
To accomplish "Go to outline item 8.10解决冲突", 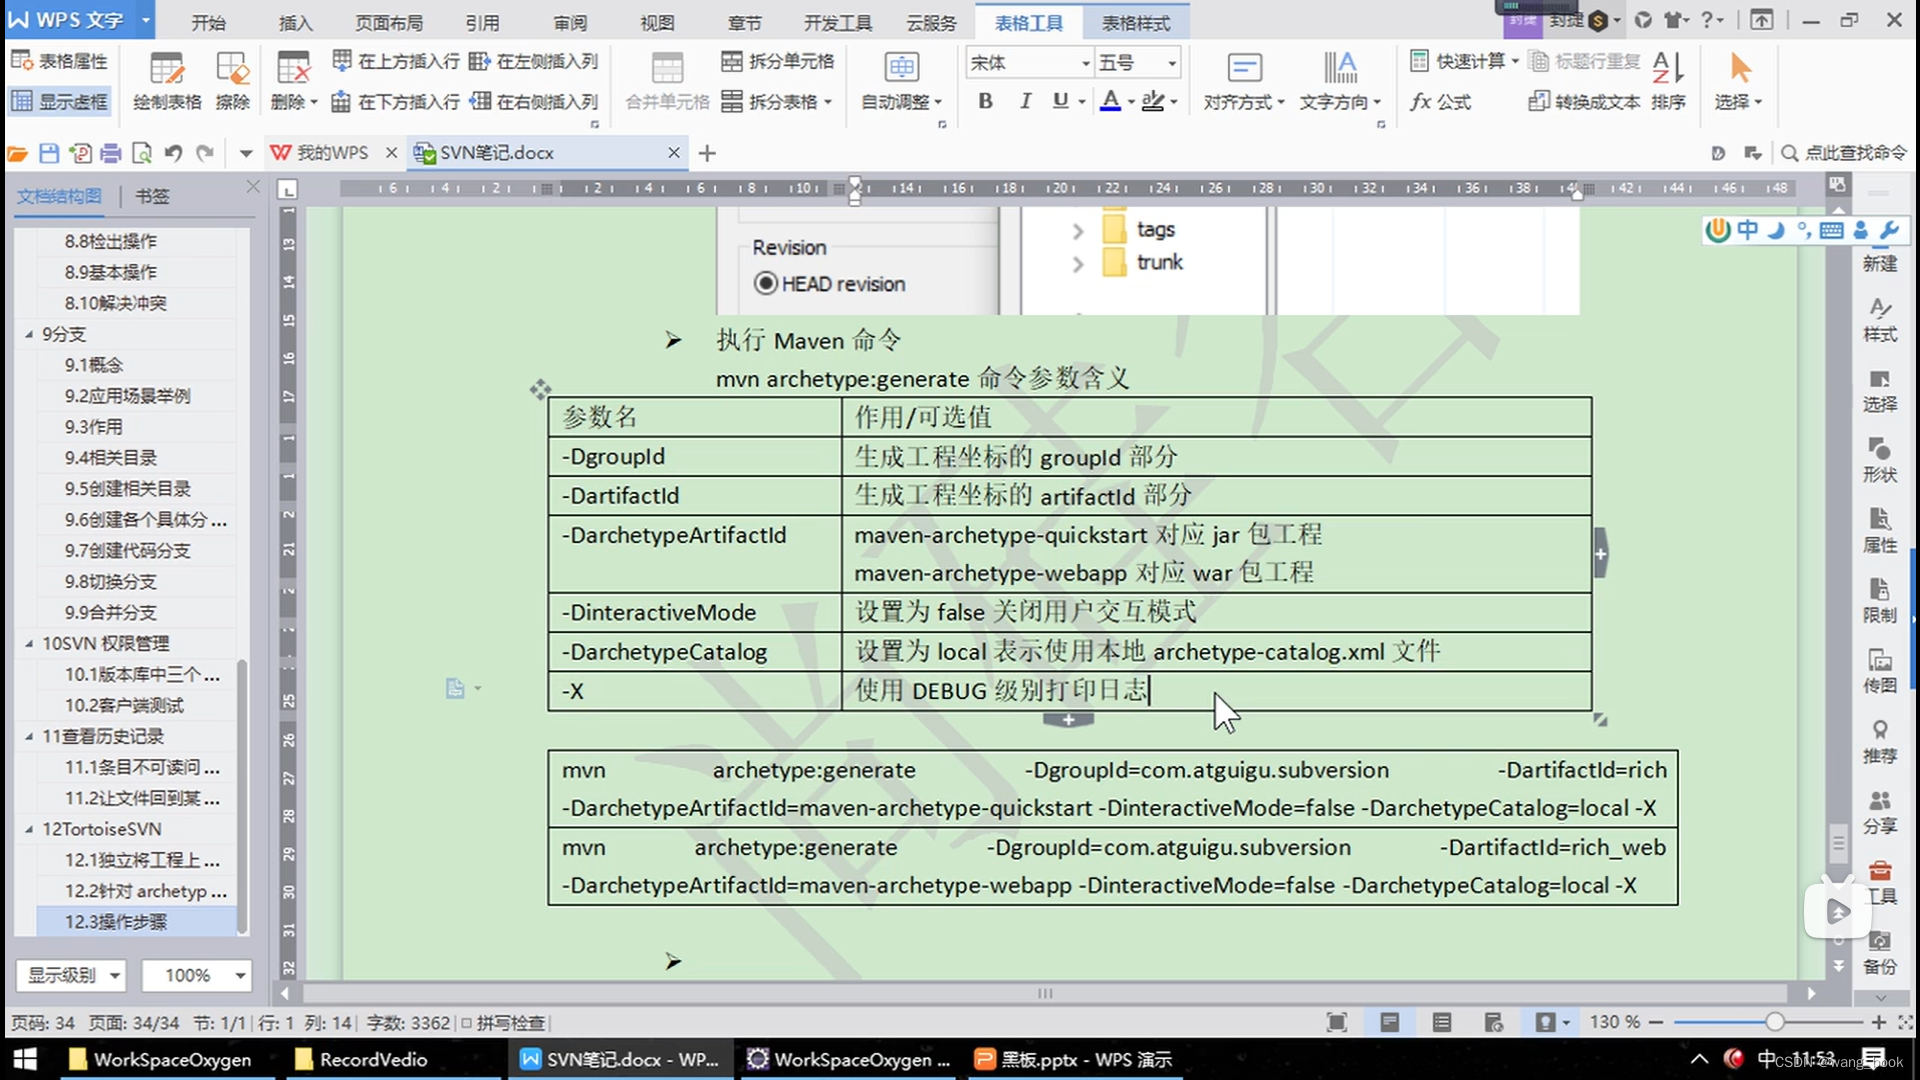I will coord(116,303).
